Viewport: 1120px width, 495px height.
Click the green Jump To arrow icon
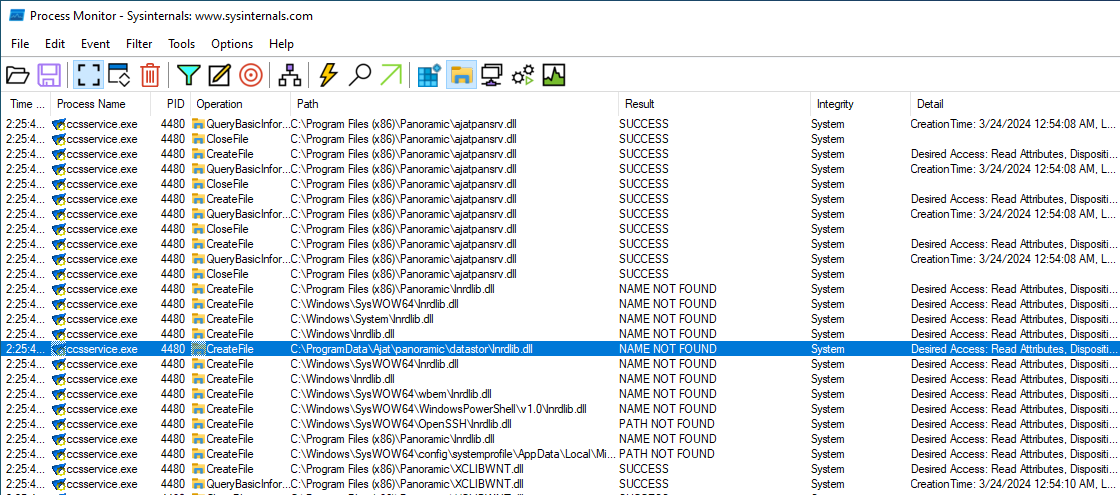391,74
